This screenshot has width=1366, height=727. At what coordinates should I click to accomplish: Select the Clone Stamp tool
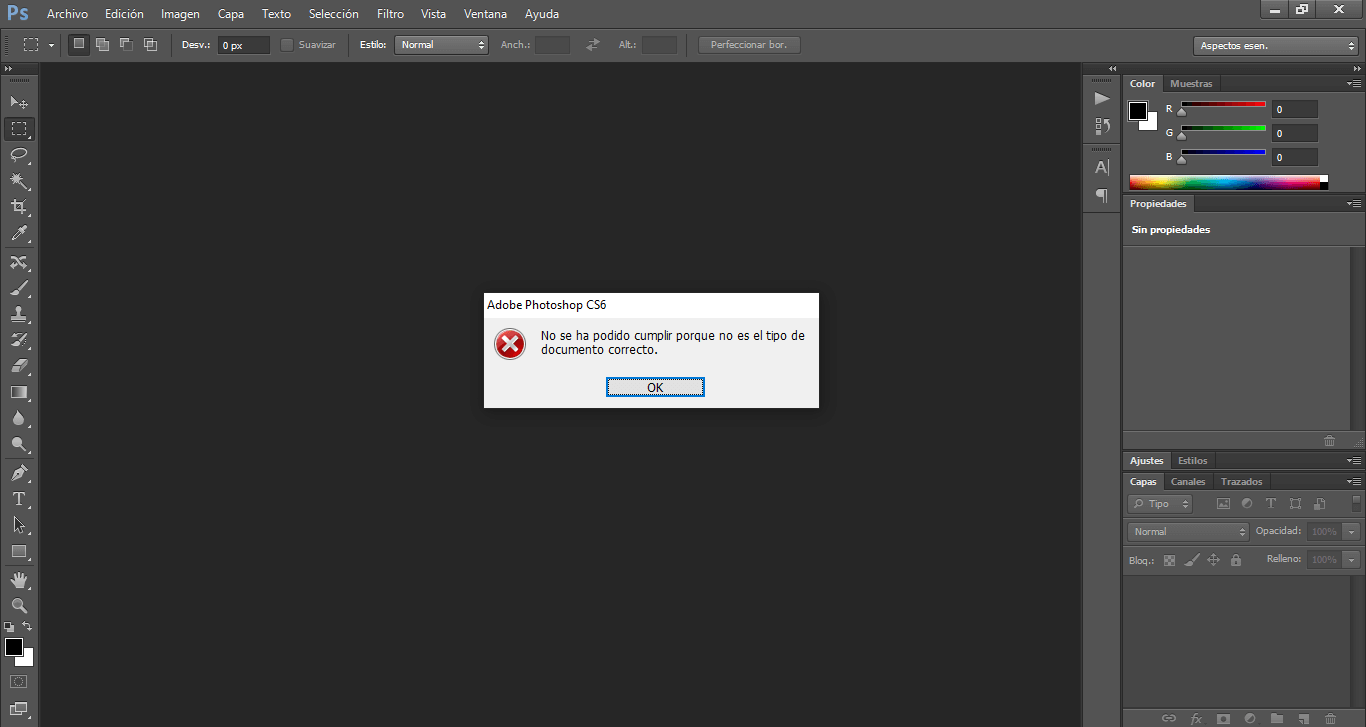coord(19,314)
